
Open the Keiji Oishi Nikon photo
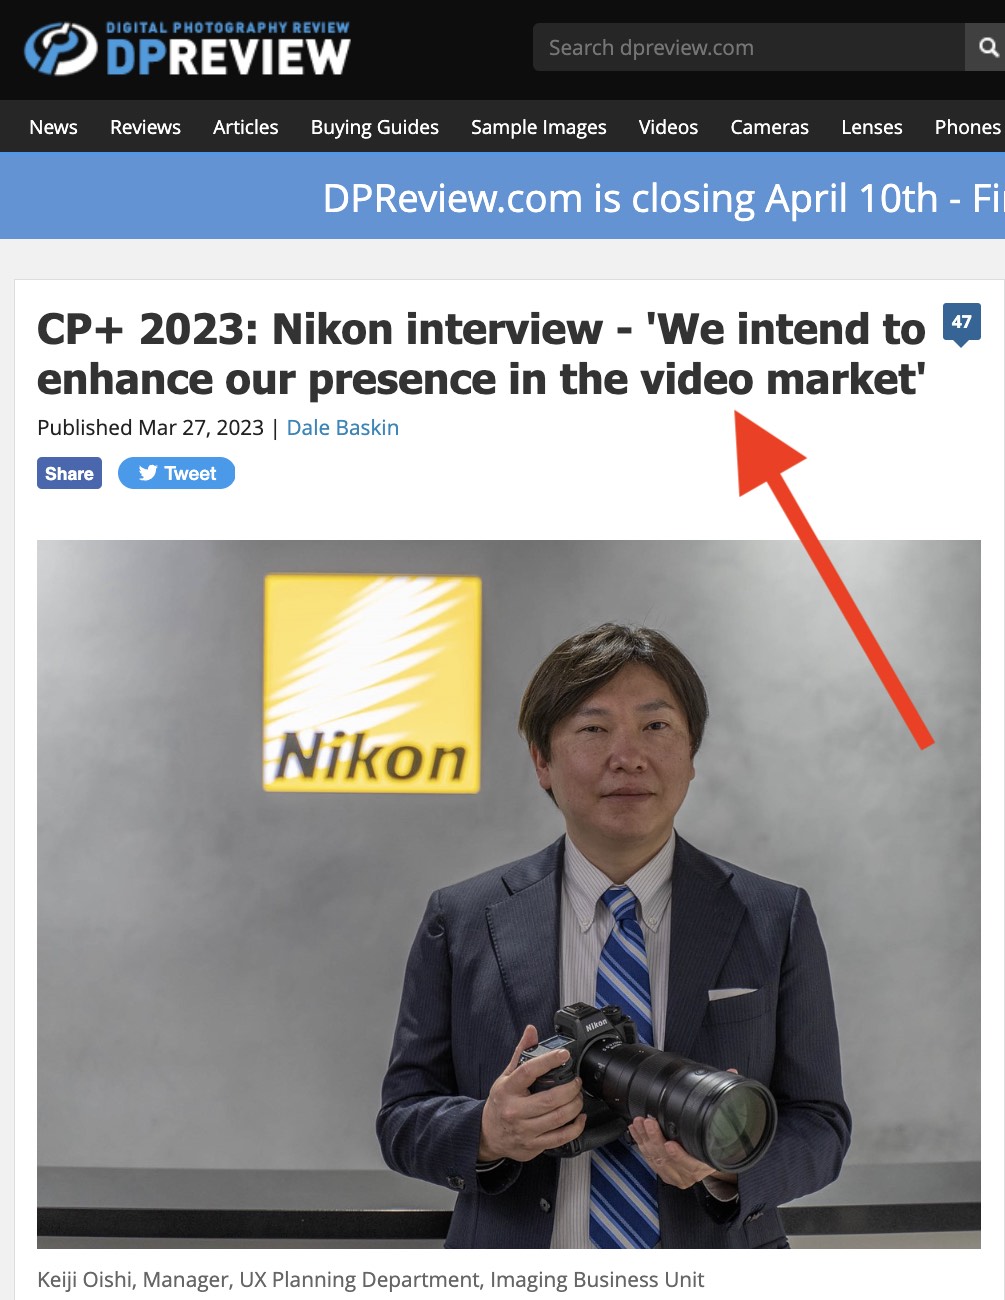coord(509,894)
